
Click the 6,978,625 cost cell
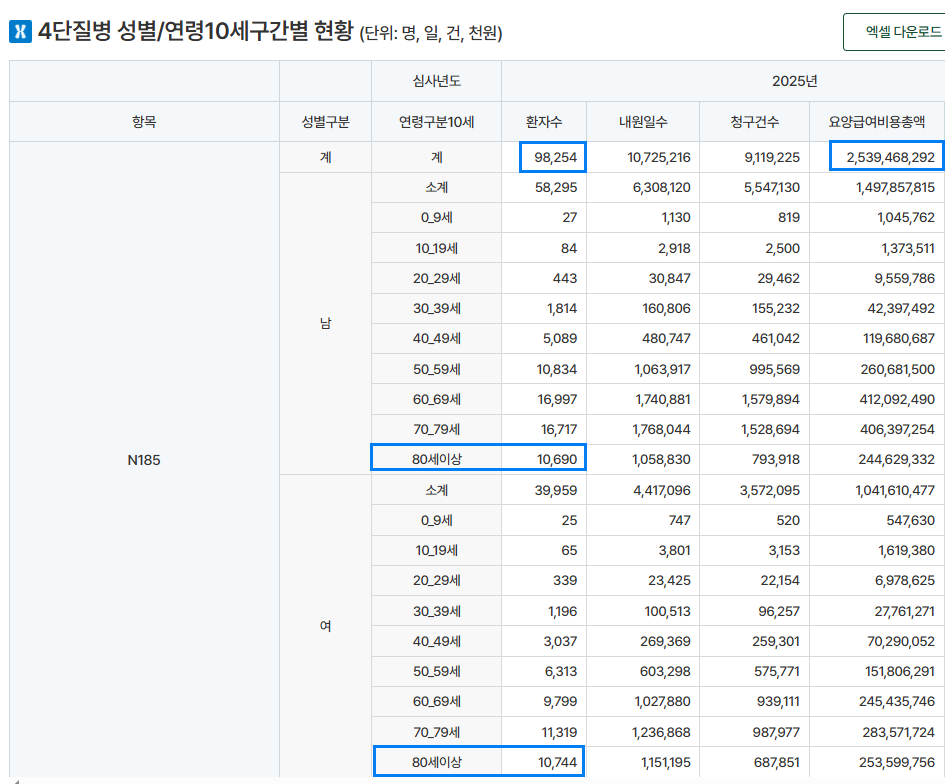coord(877,580)
